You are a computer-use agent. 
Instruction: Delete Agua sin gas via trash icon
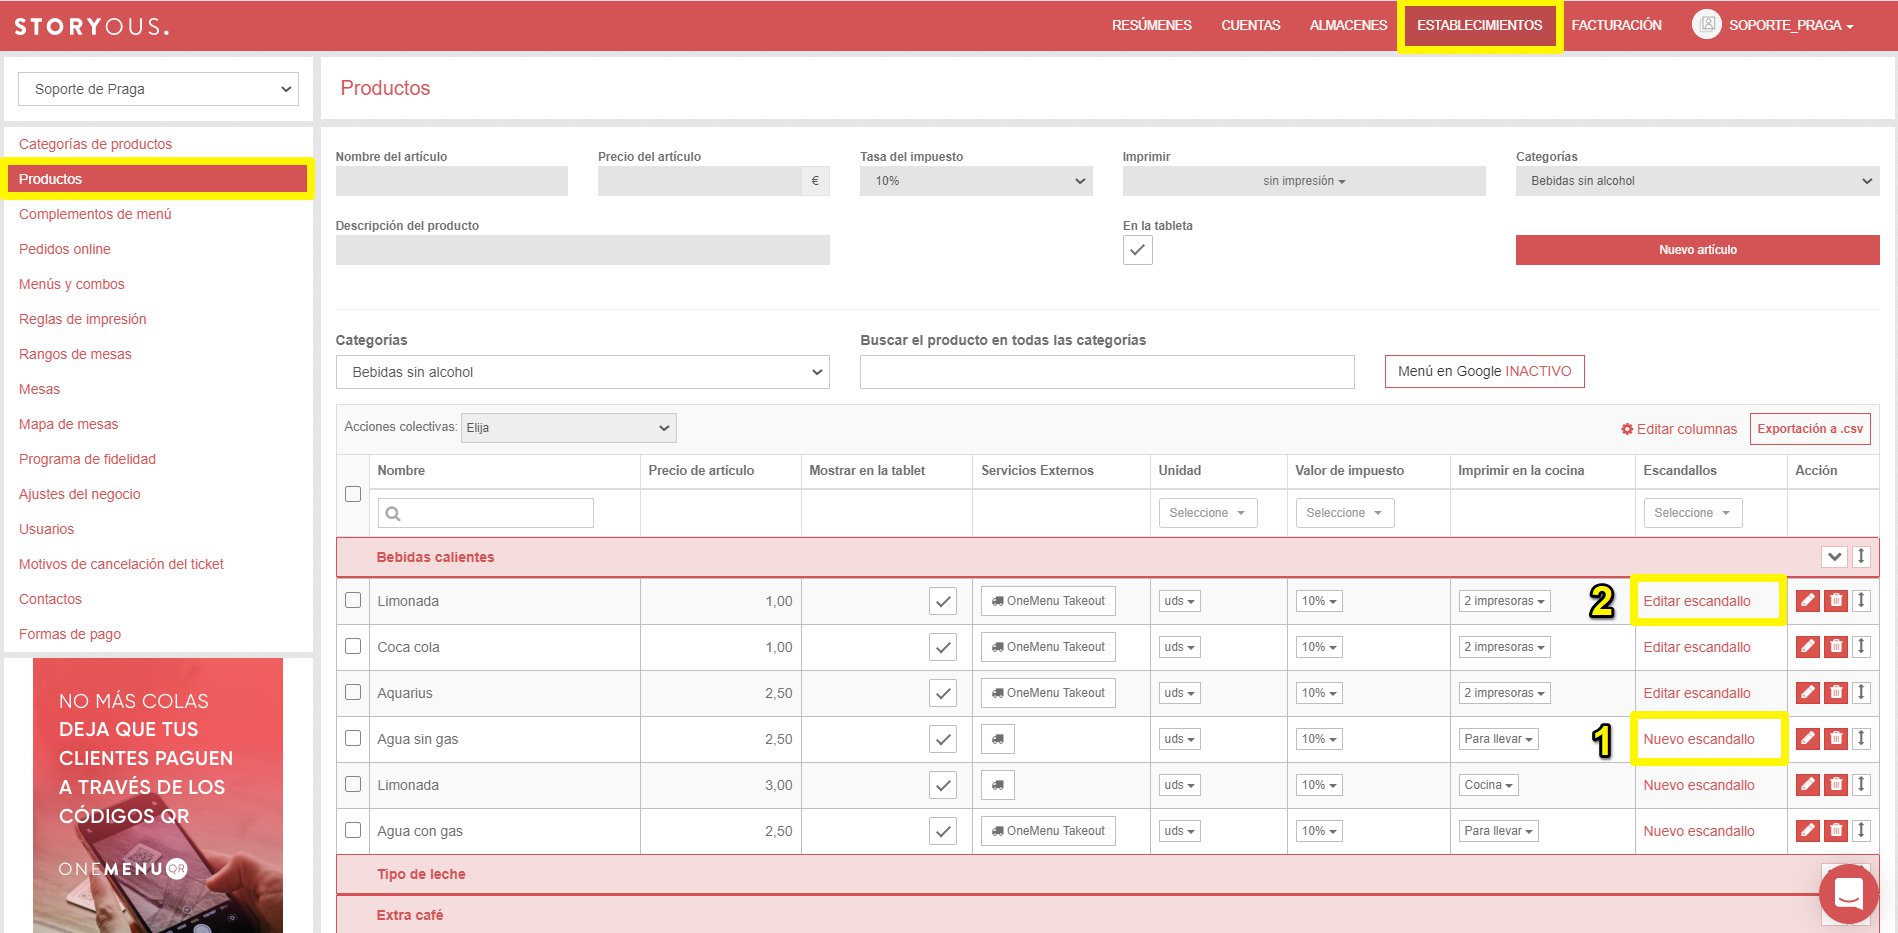[1836, 738]
